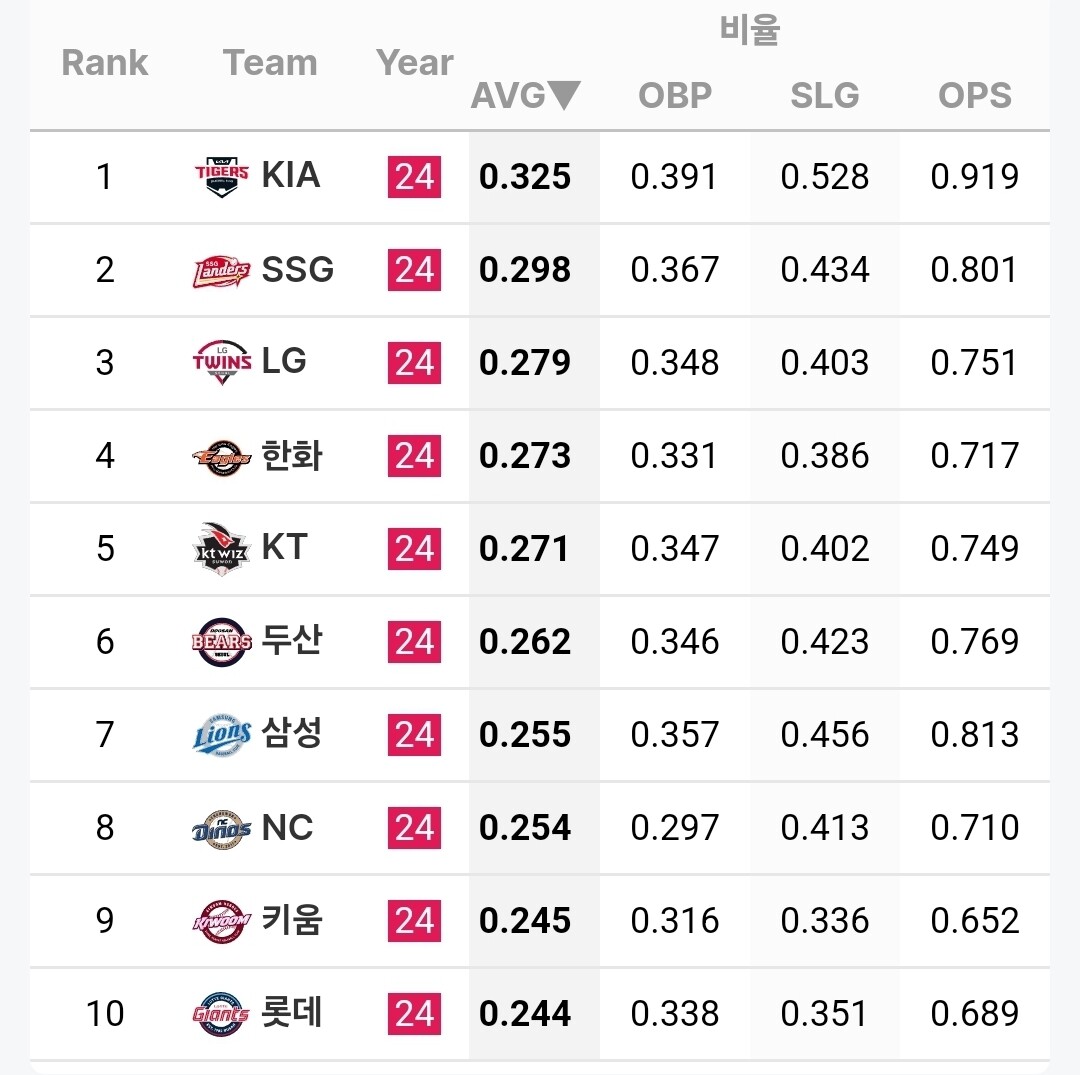This screenshot has height=1075, width=1080.
Task: Sort the table by SLG column
Action: pyautogui.click(x=825, y=96)
